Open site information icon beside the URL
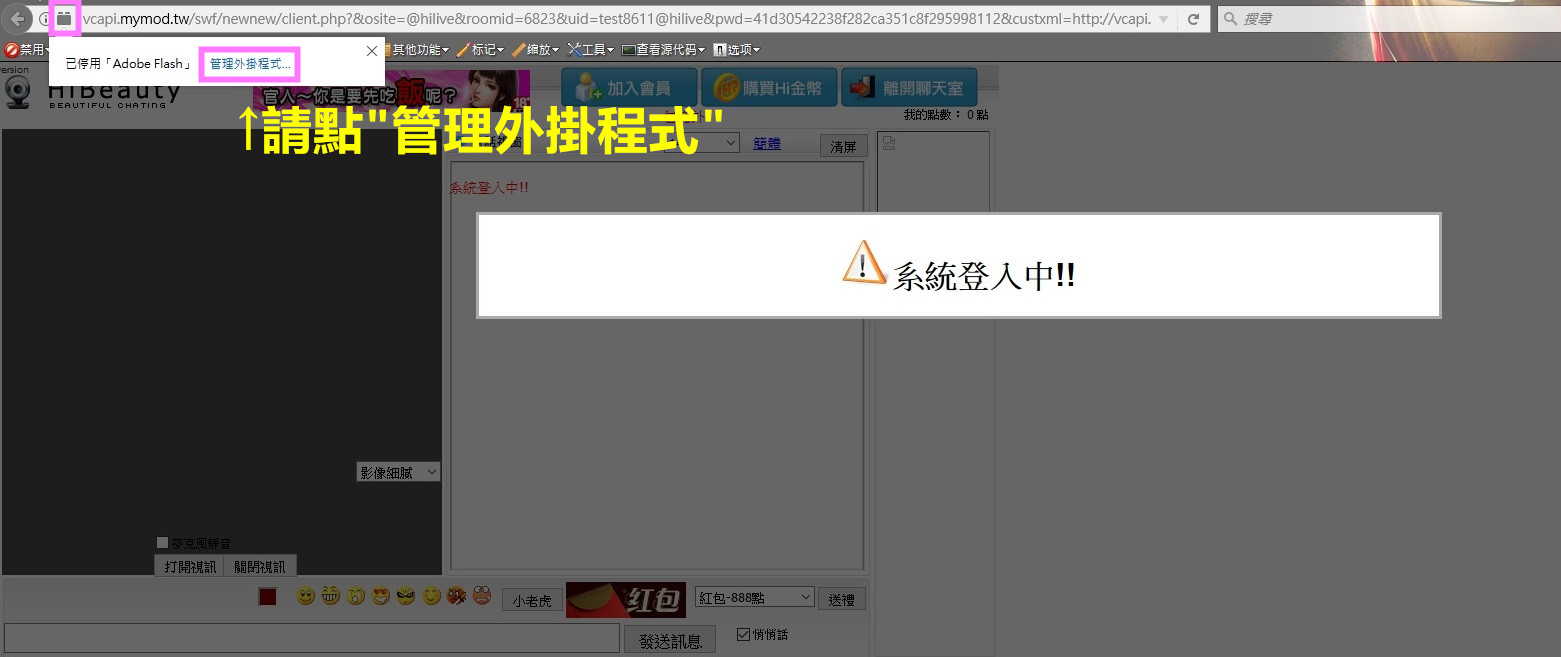1561x657 pixels. coord(44,19)
